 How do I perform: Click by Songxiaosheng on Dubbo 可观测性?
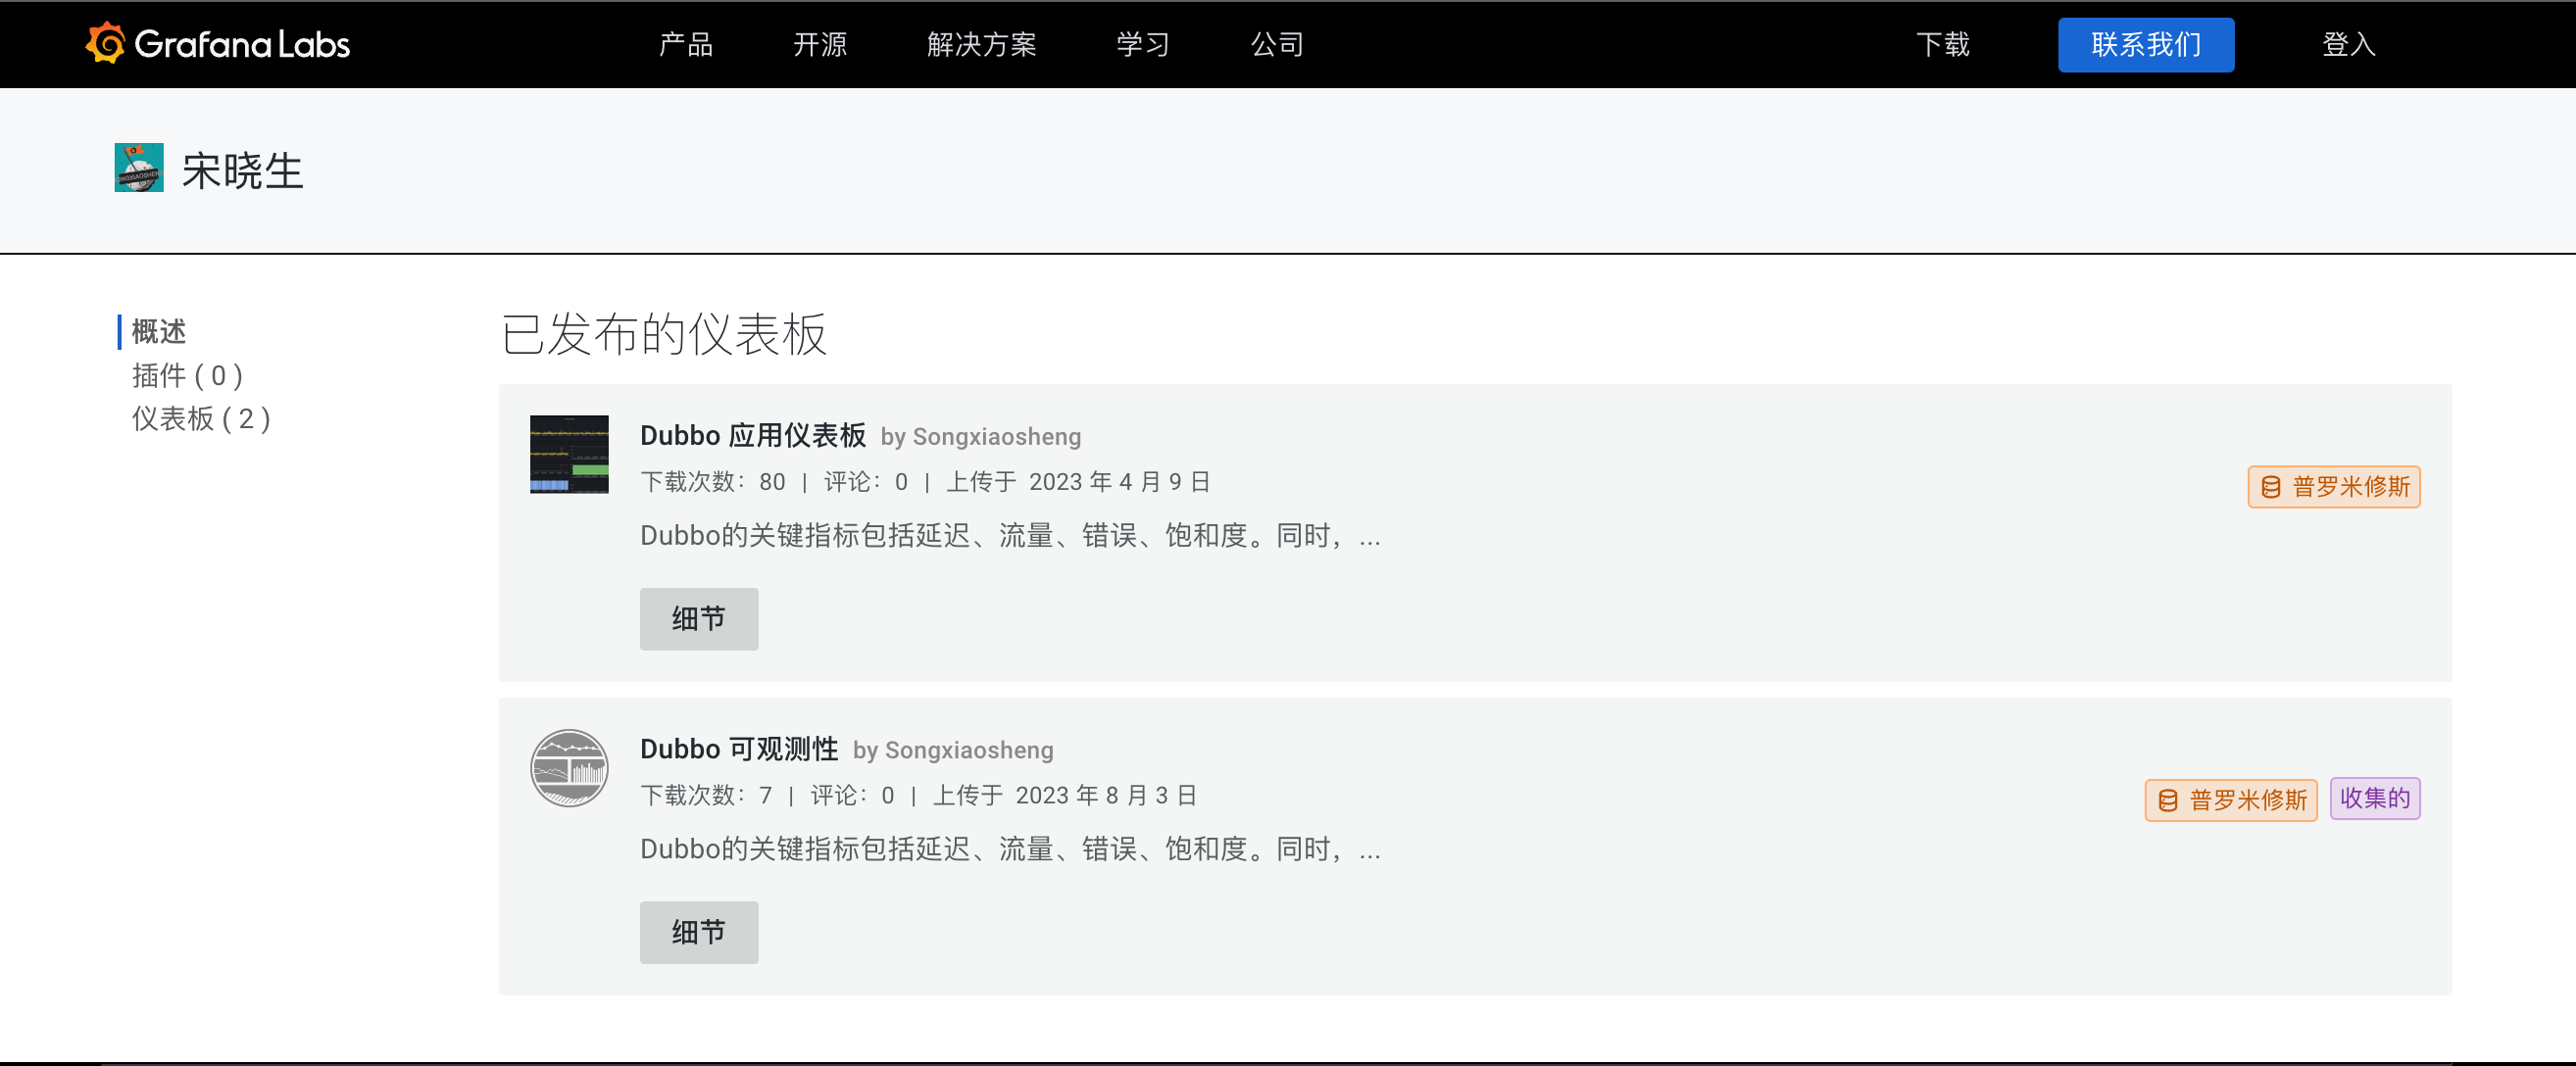(953, 749)
